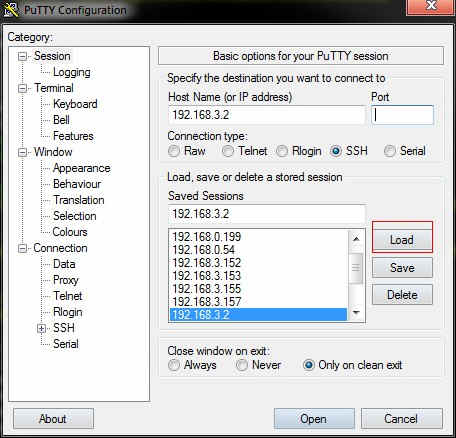Focus the Port input field

coord(402,115)
